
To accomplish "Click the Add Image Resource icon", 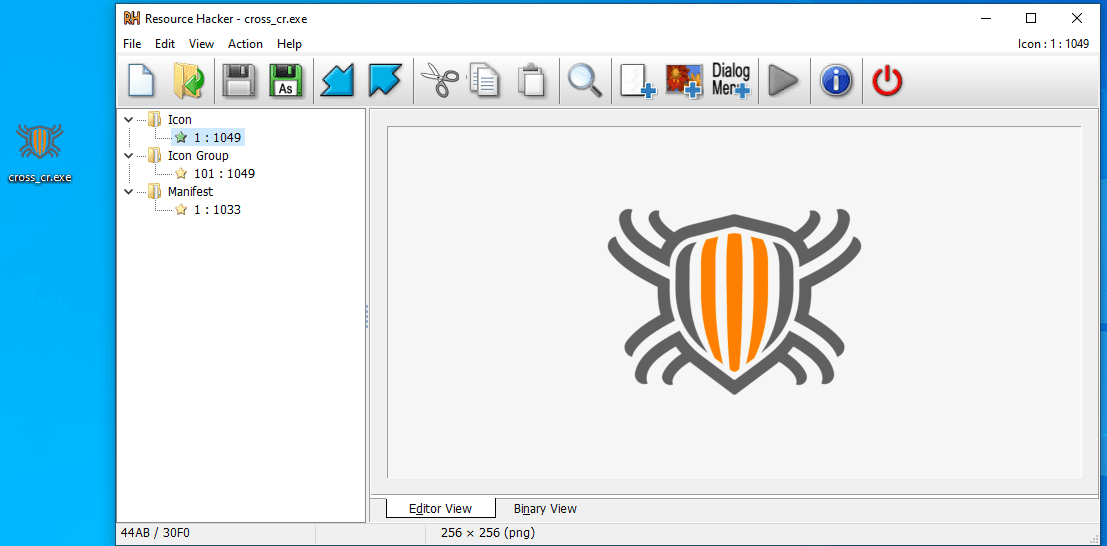I will point(685,80).
